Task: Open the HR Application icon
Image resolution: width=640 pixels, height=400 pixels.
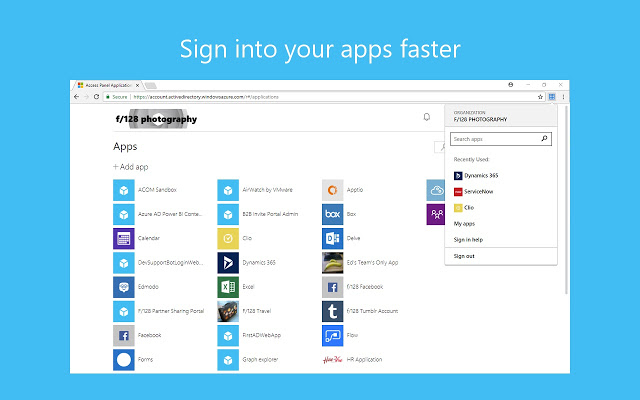Action: [333, 360]
